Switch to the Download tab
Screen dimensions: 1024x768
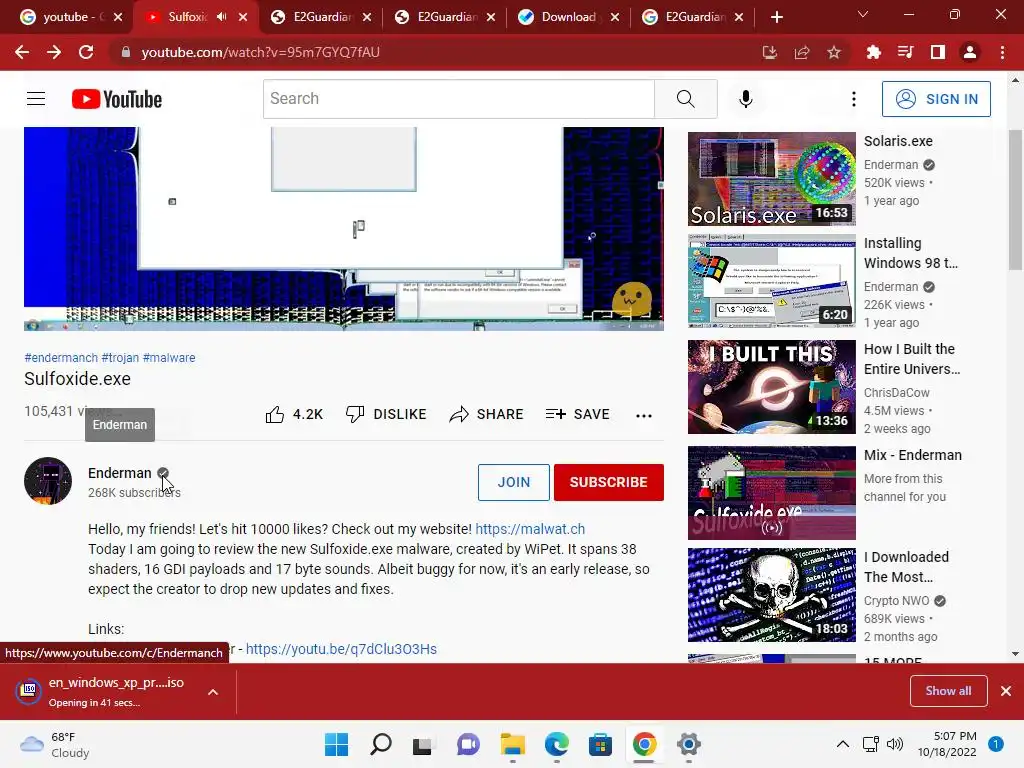coord(568,17)
